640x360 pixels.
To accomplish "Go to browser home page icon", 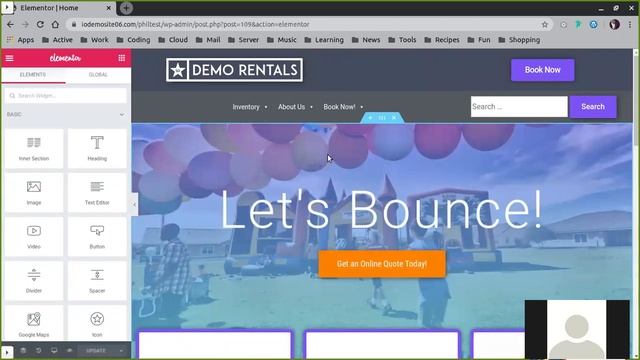I will [x=55, y=24].
